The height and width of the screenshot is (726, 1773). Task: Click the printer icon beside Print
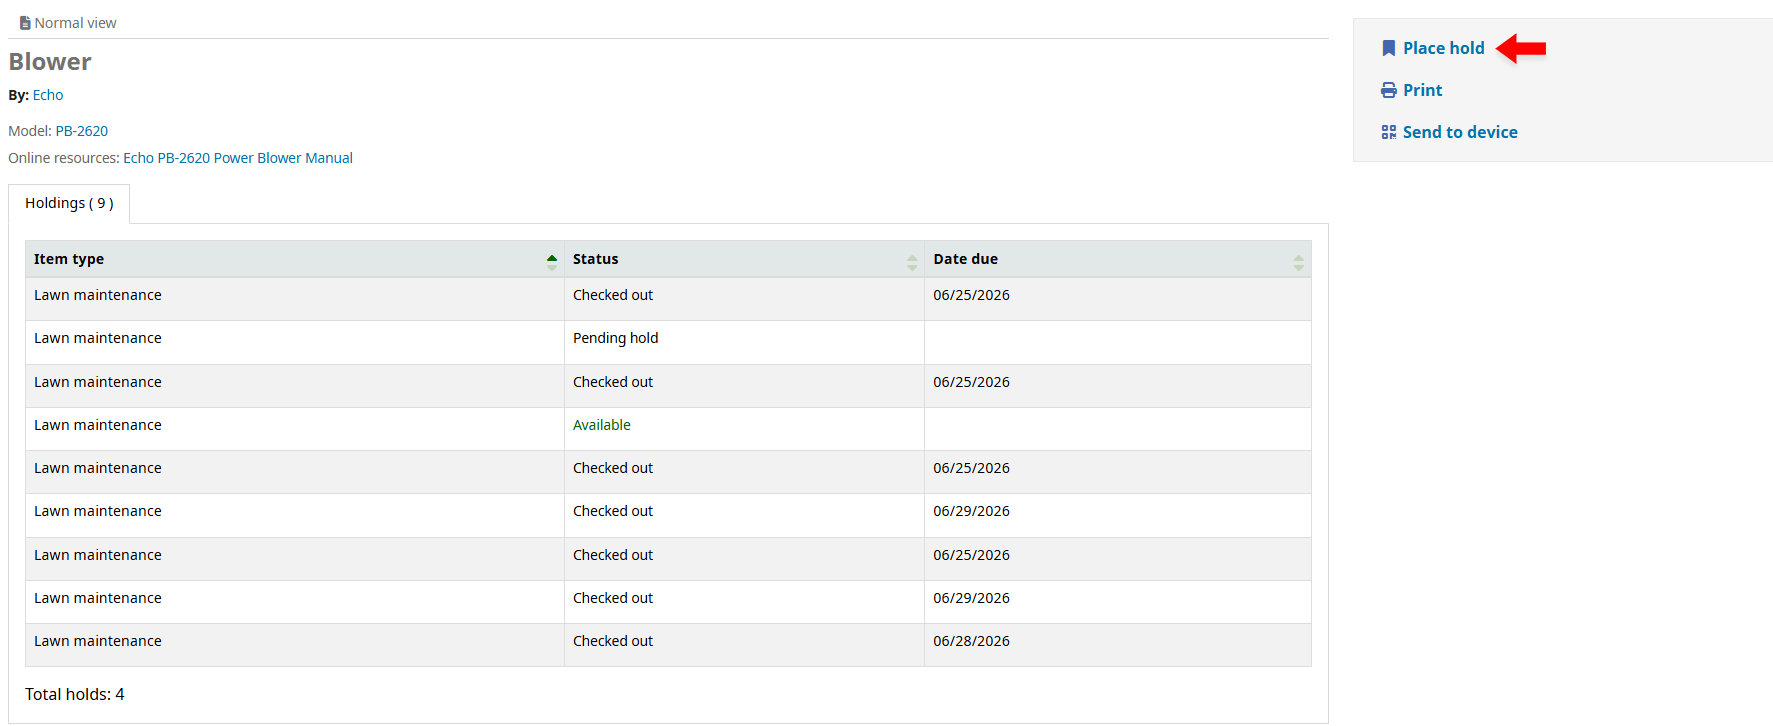point(1388,90)
